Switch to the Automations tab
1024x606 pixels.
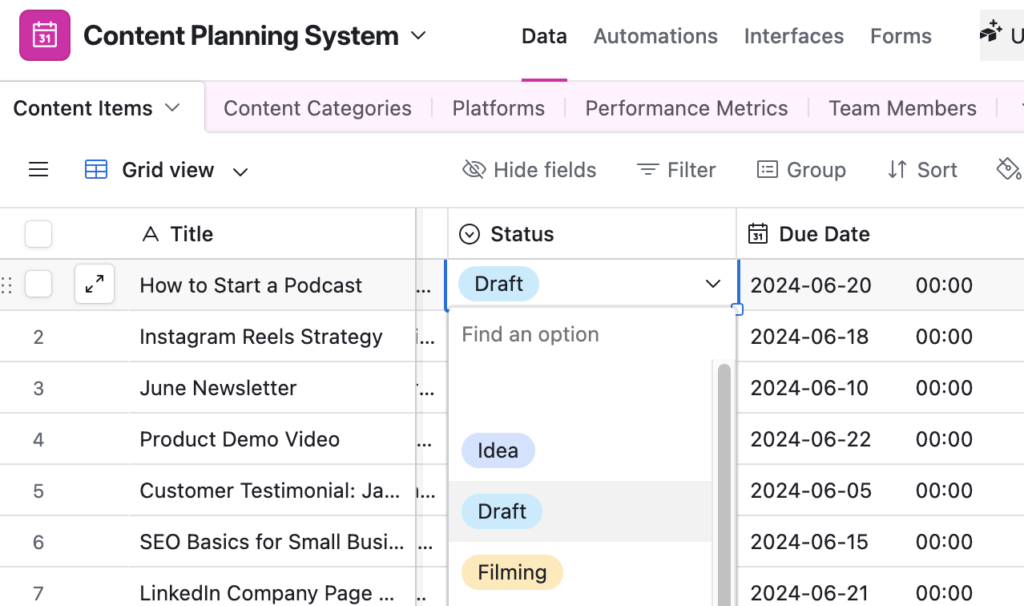pos(655,36)
